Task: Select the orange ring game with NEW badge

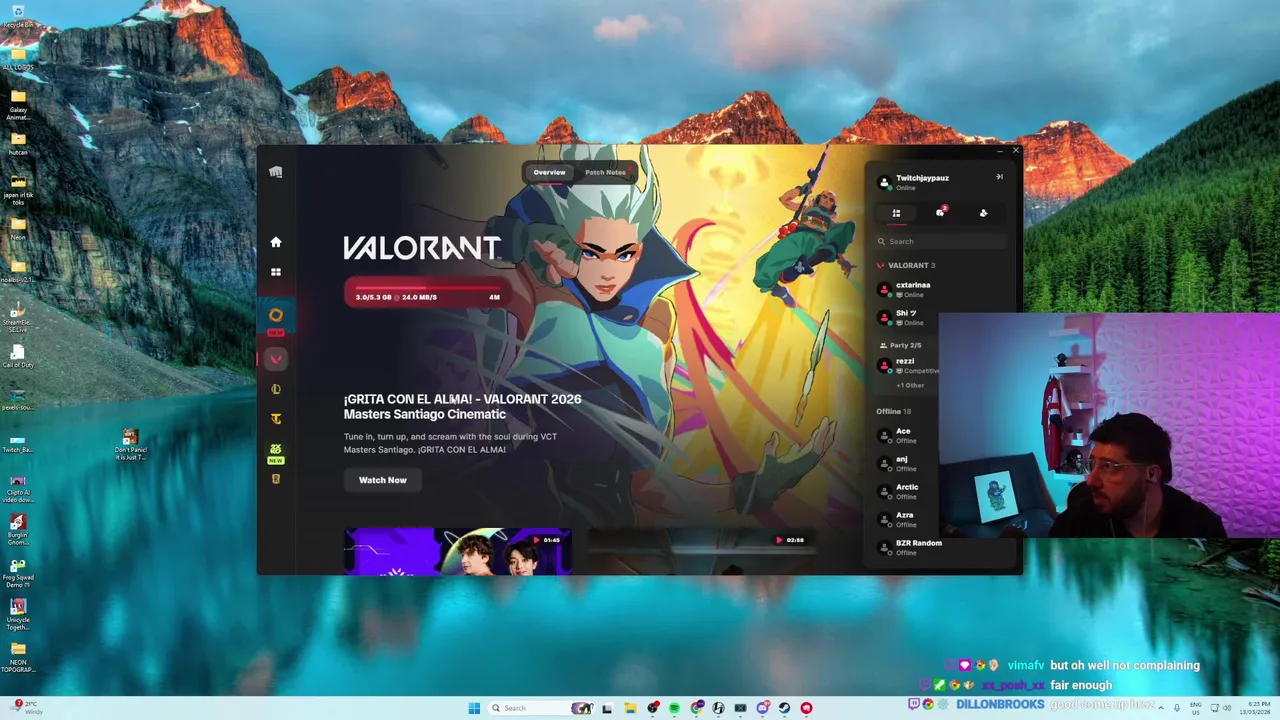Action: tap(276, 315)
